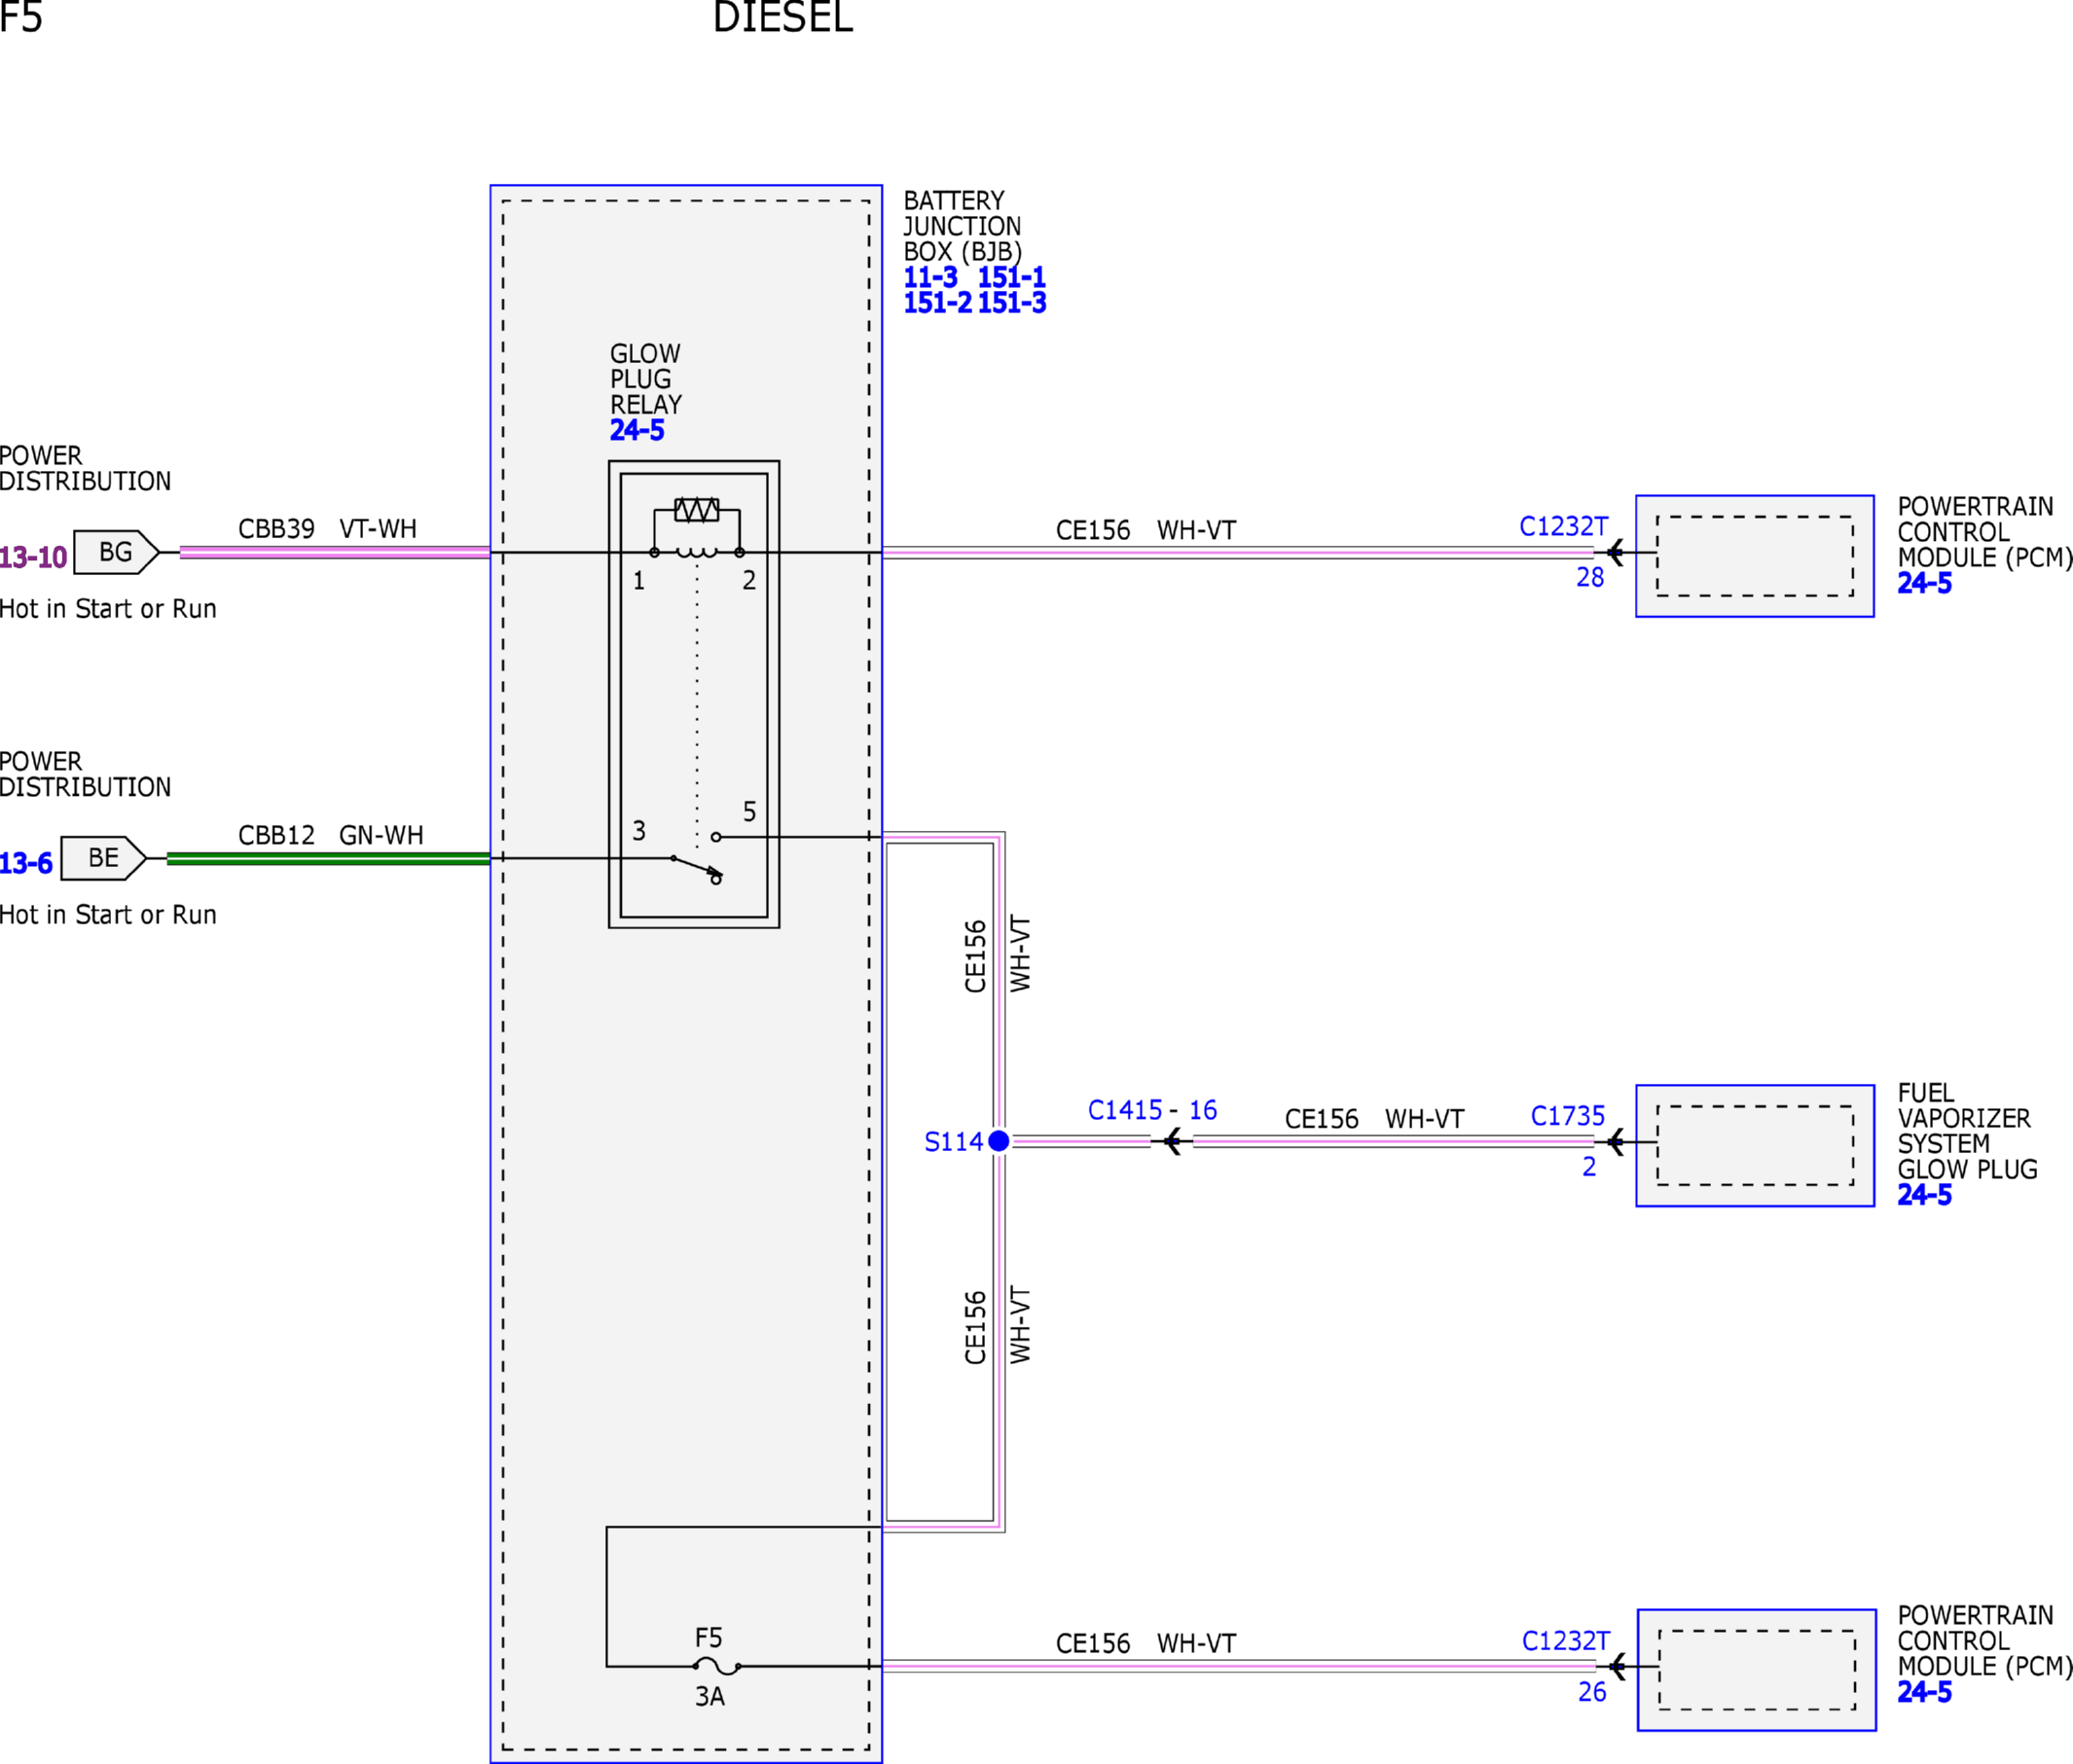This screenshot has height=1764, width=2073.
Task: Select the F5 3A fuse symbol
Action: (x=716, y=1666)
